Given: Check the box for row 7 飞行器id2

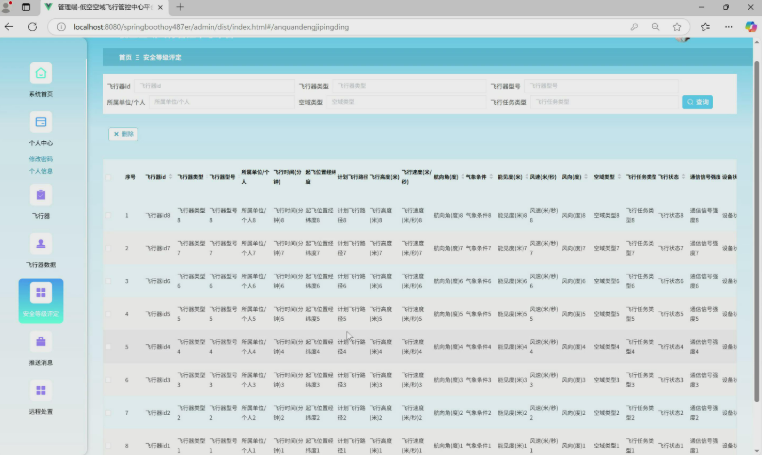Looking at the screenshot, I should (x=108, y=413).
